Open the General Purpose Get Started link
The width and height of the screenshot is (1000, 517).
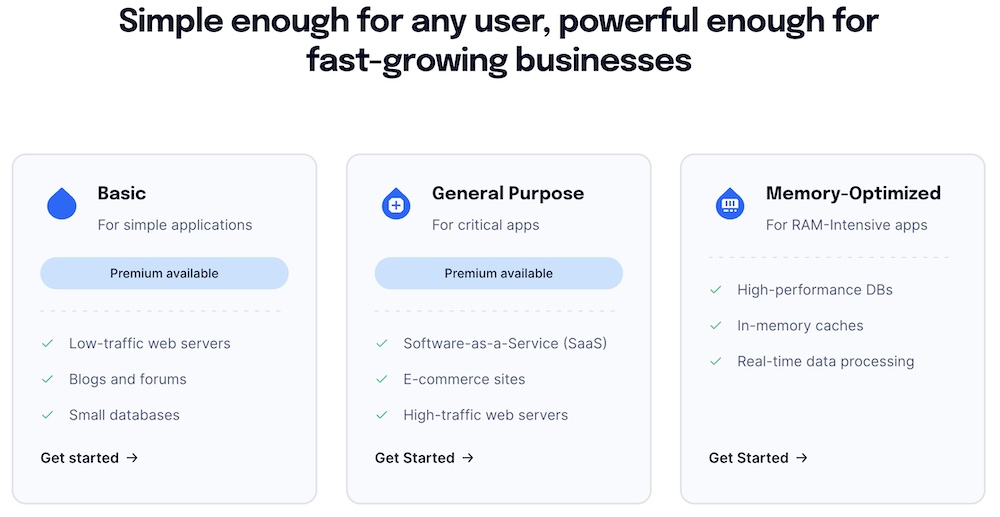coord(415,458)
